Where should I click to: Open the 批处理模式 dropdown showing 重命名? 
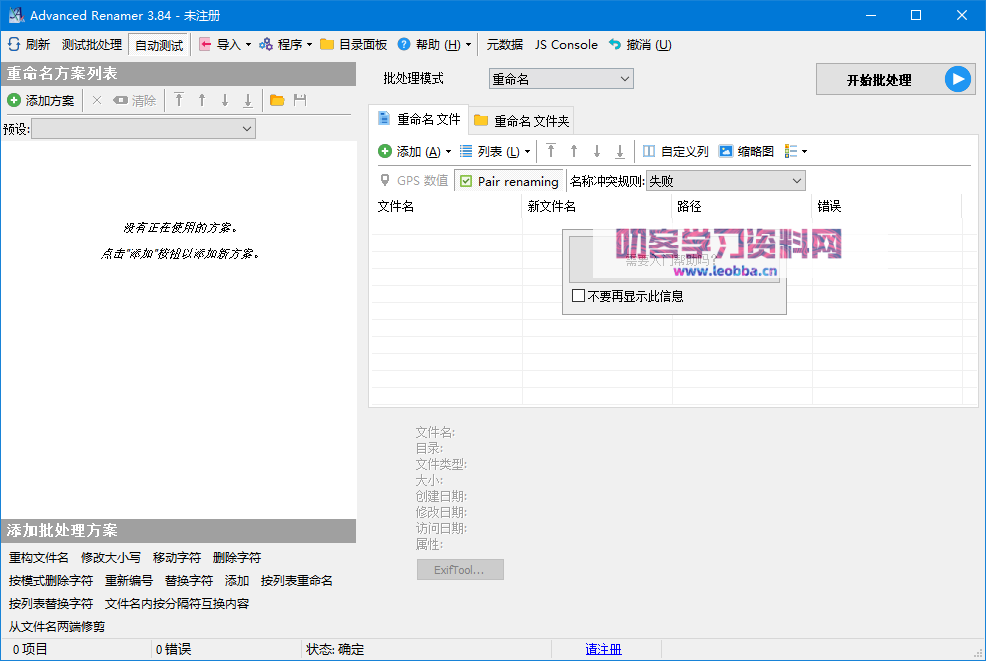pyautogui.click(x=560, y=77)
